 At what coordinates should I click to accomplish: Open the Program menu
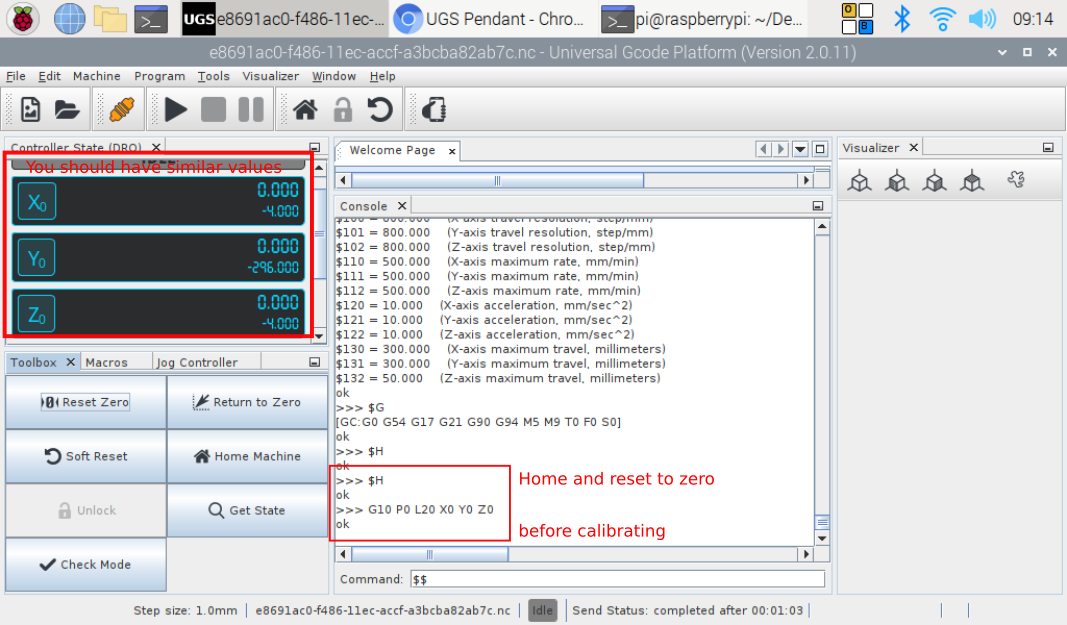[x=159, y=76]
